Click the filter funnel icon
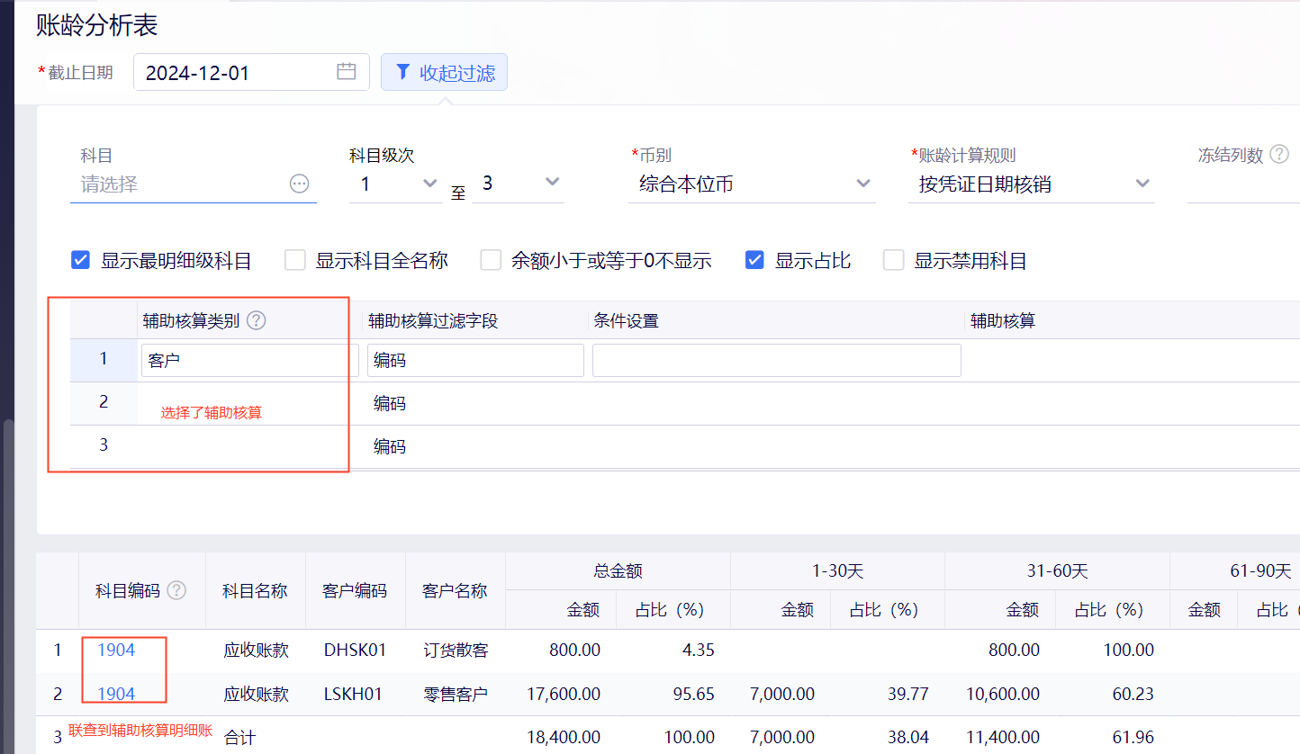The width and height of the screenshot is (1300, 754). (403, 72)
